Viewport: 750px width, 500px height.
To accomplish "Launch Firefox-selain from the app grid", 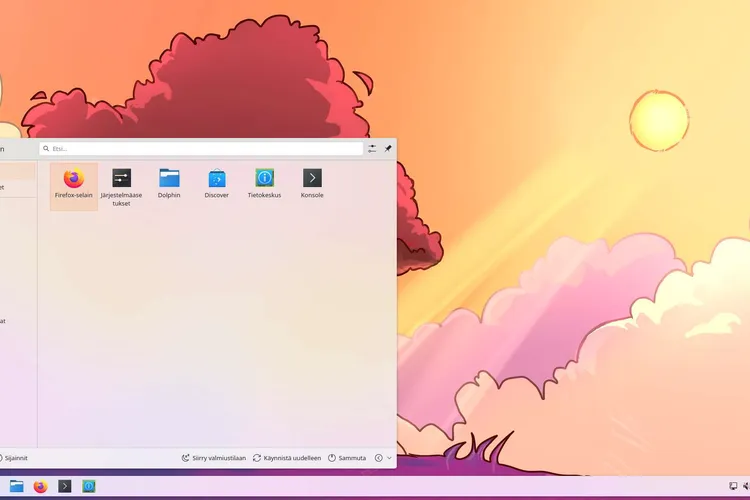I will click(74, 184).
